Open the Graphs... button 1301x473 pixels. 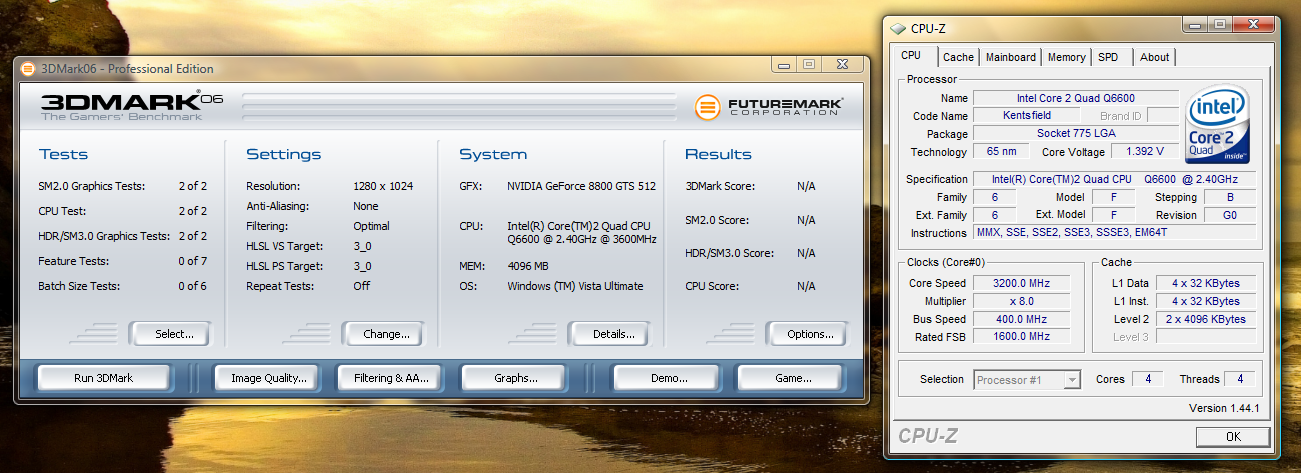coord(516,378)
